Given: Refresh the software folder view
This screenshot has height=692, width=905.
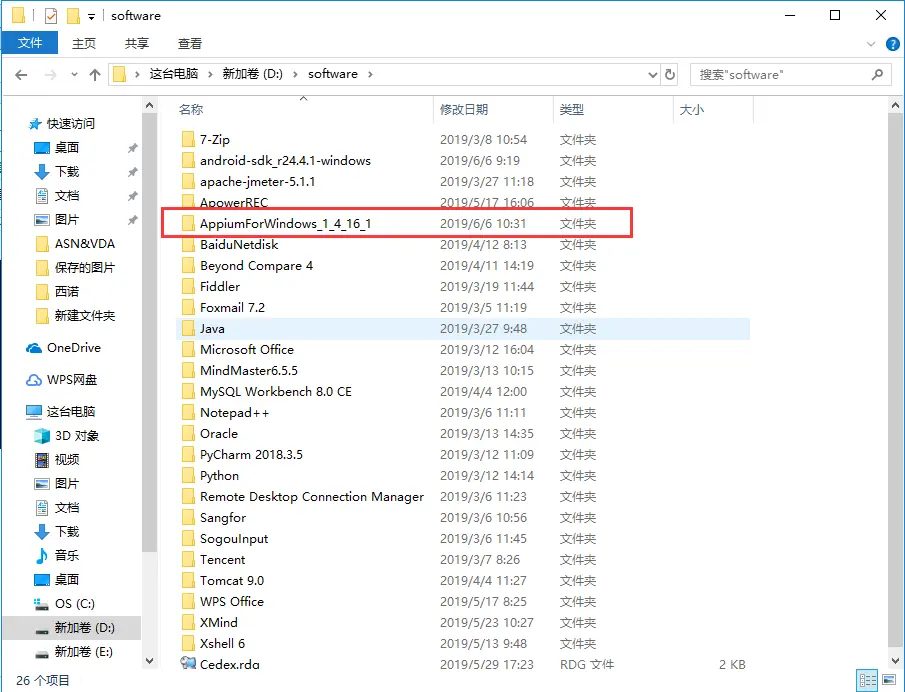Looking at the screenshot, I should (670, 74).
